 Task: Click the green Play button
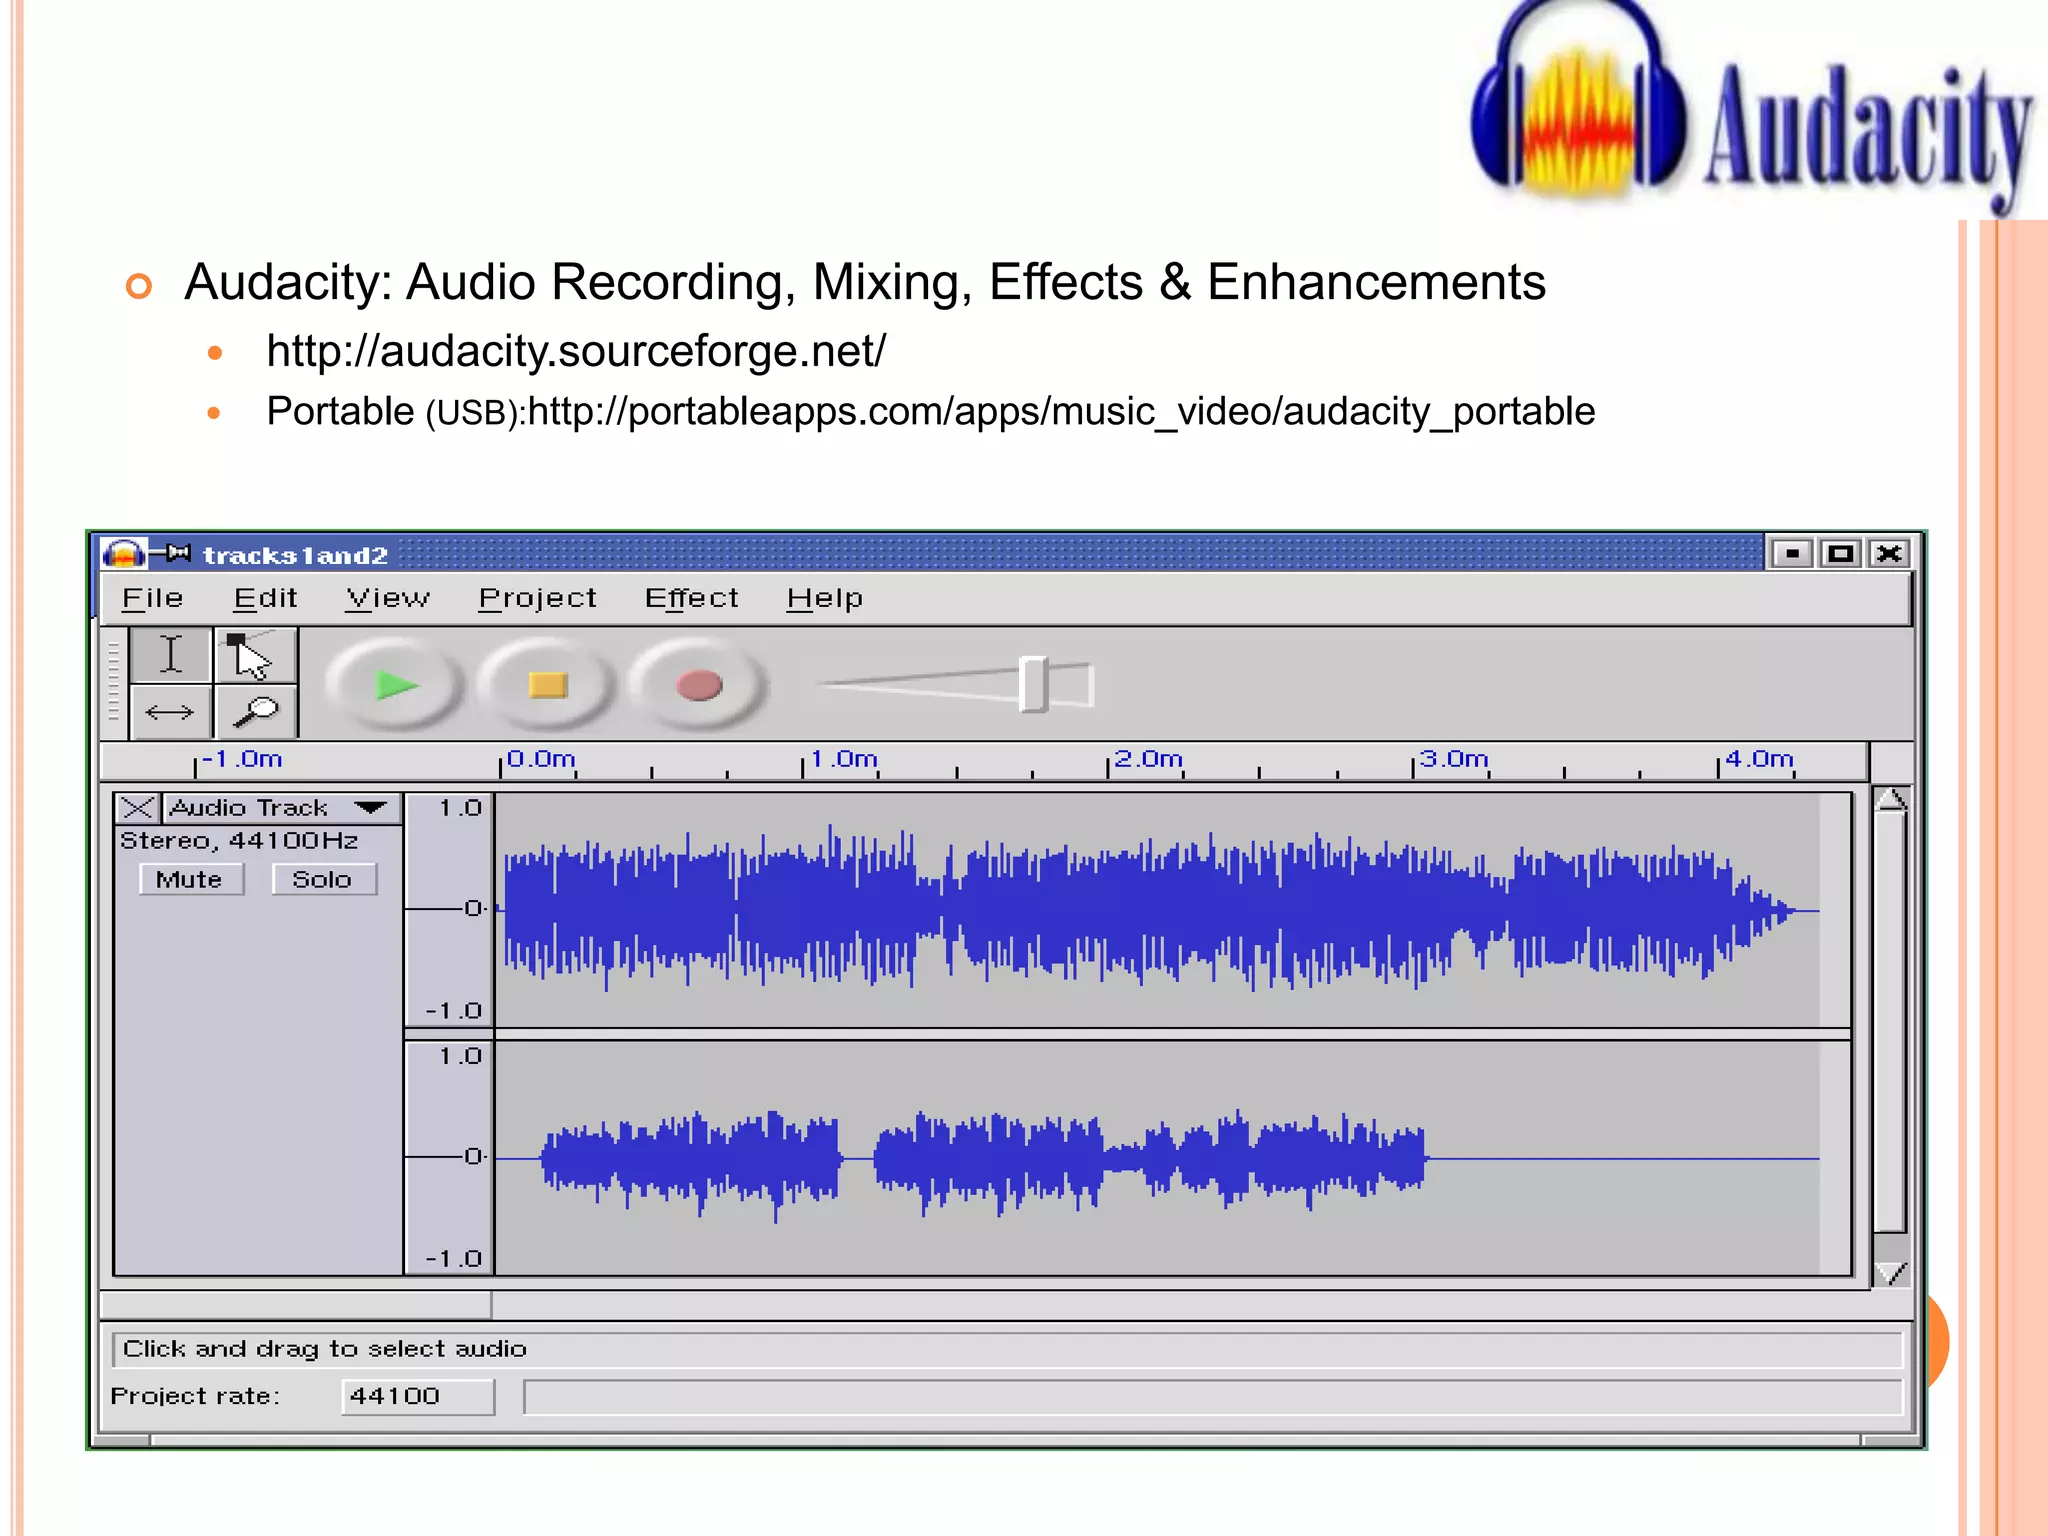tap(396, 686)
